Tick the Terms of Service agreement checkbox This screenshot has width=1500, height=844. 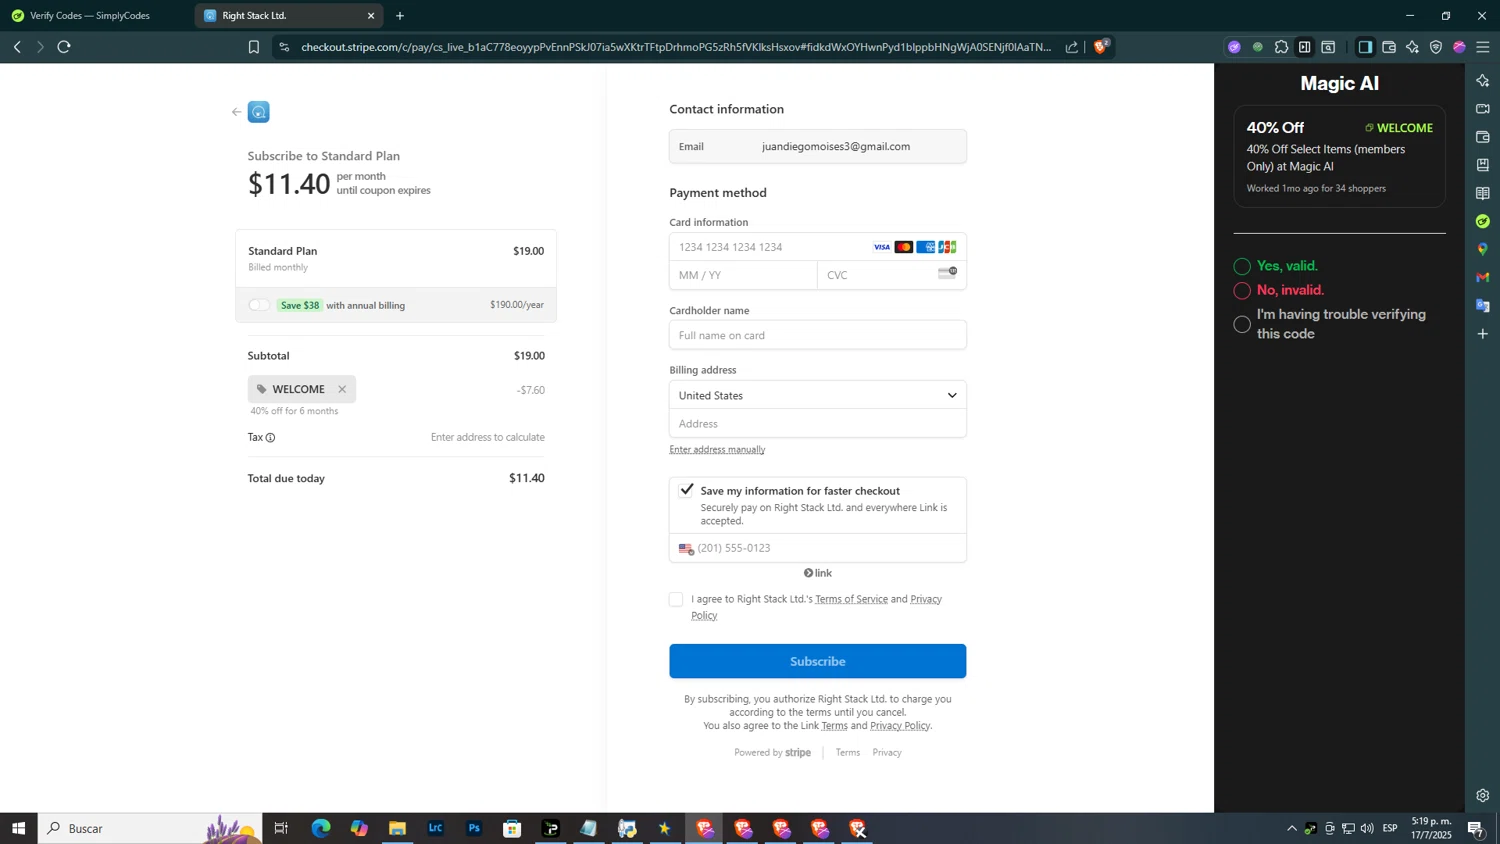click(x=676, y=599)
